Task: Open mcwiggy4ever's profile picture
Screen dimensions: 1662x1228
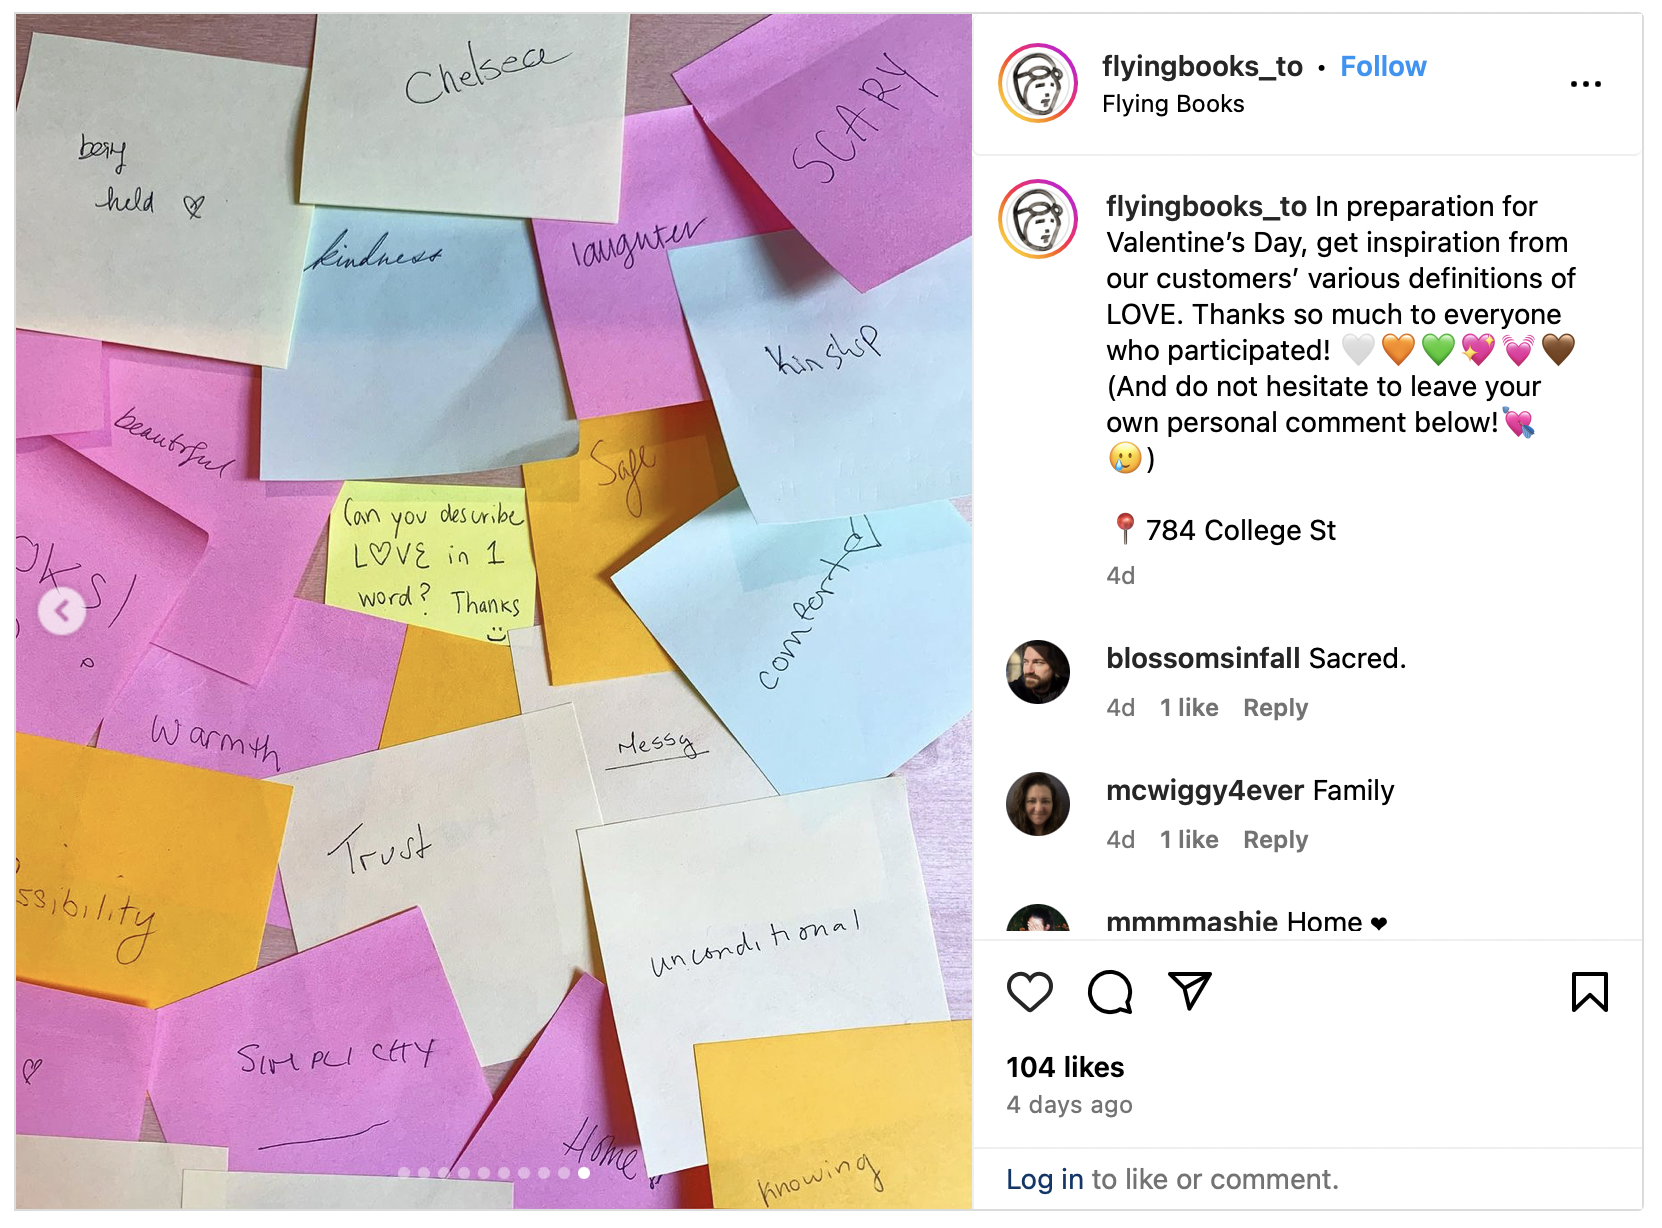Action: tap(1038, 804)
